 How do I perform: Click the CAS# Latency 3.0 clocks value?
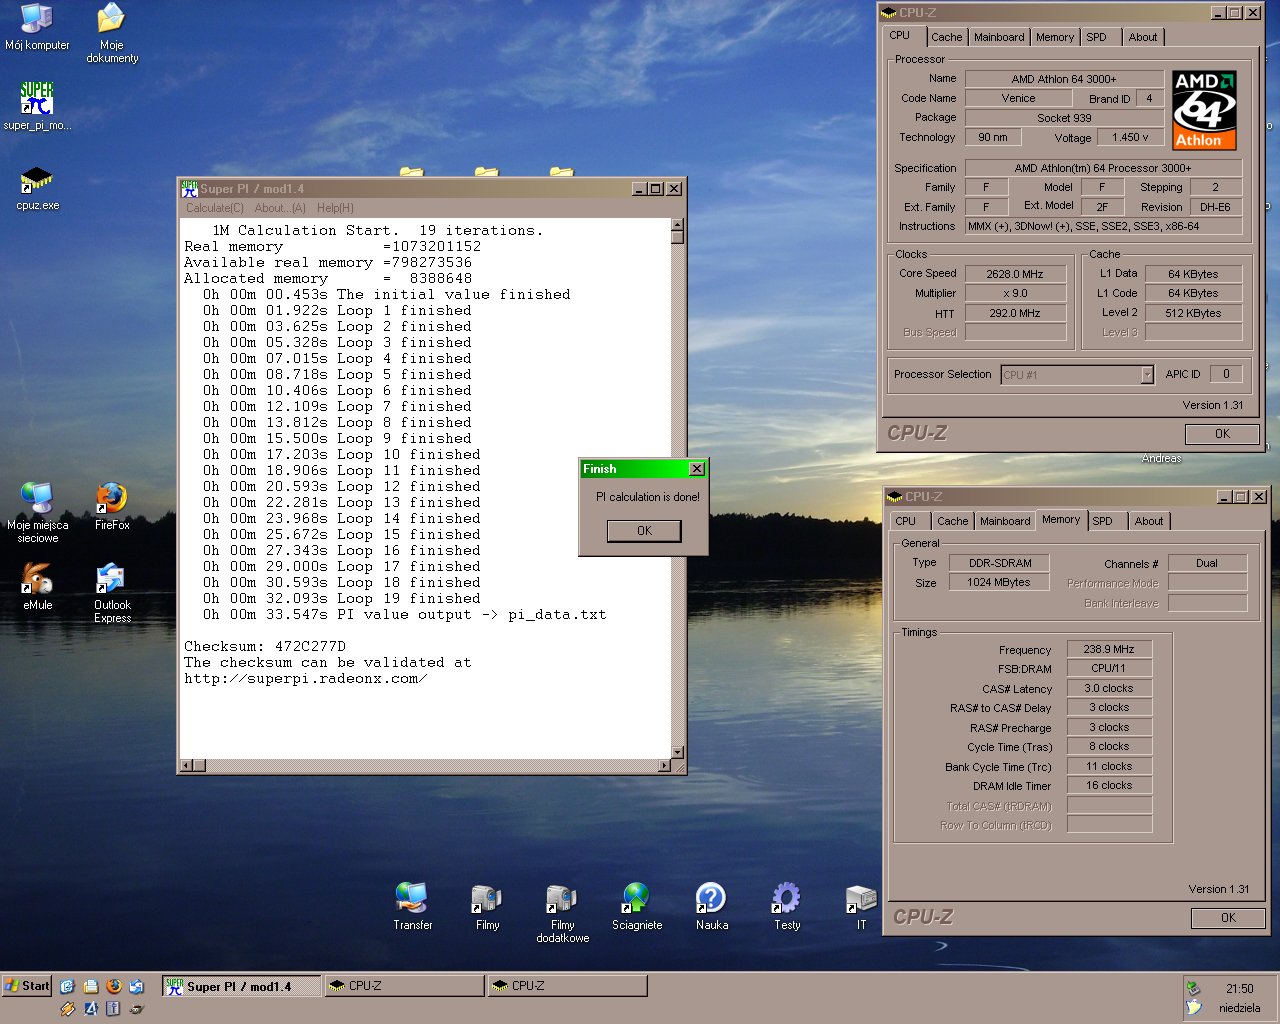tap(1109, 689)
